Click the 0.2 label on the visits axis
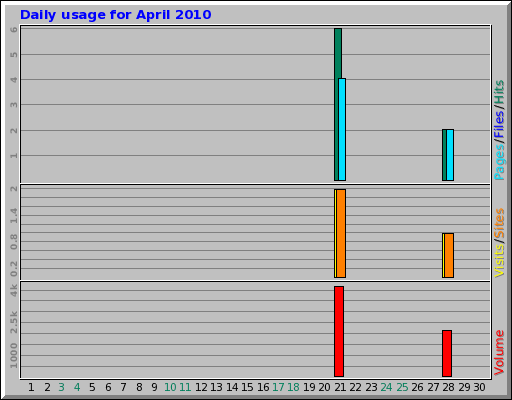512x400 pixels. 14,269
